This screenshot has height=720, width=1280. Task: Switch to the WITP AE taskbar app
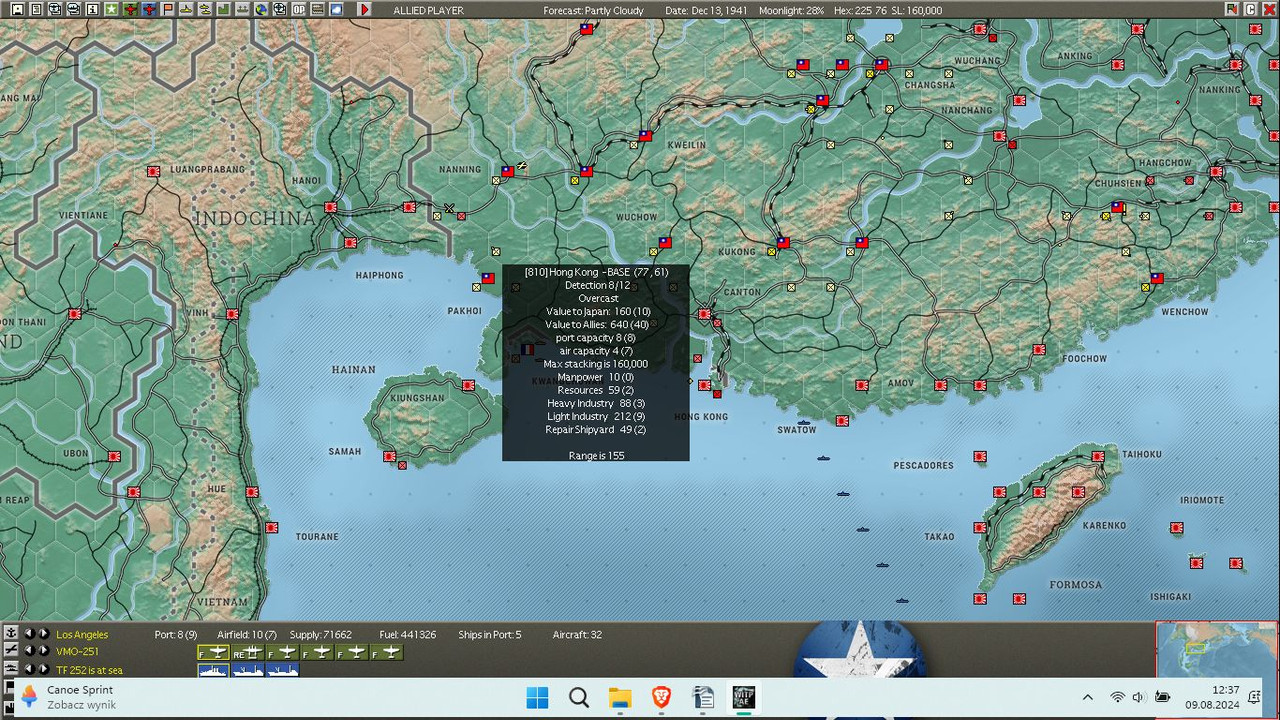click(x=744, y=697)
